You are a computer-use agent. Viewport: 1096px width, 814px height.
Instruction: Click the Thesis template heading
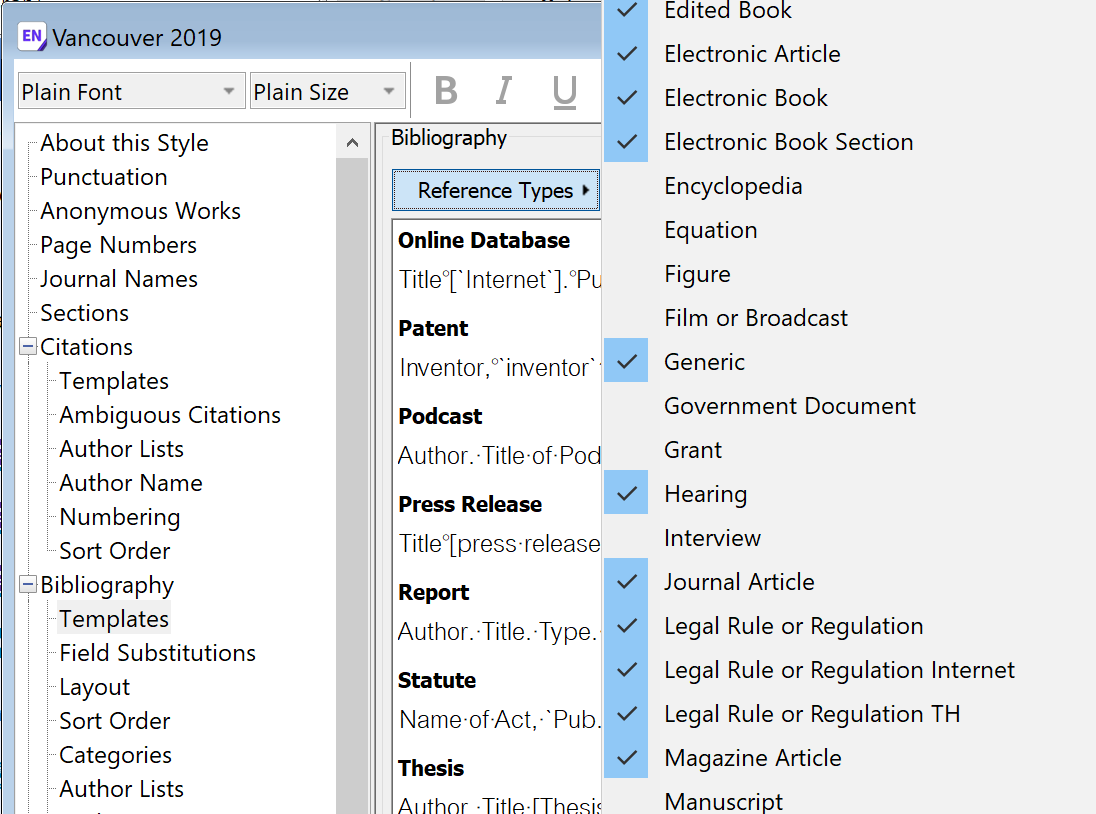coord(431,769)
